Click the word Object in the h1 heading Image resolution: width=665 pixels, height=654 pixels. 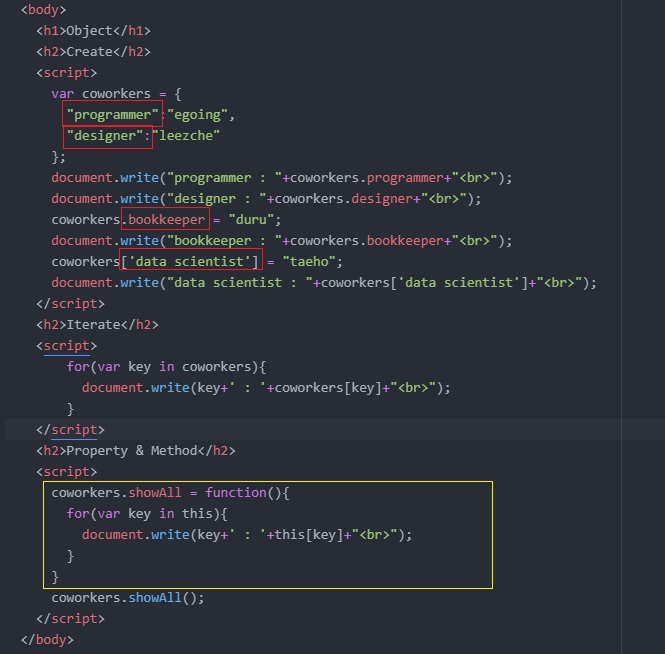point(89,31)
